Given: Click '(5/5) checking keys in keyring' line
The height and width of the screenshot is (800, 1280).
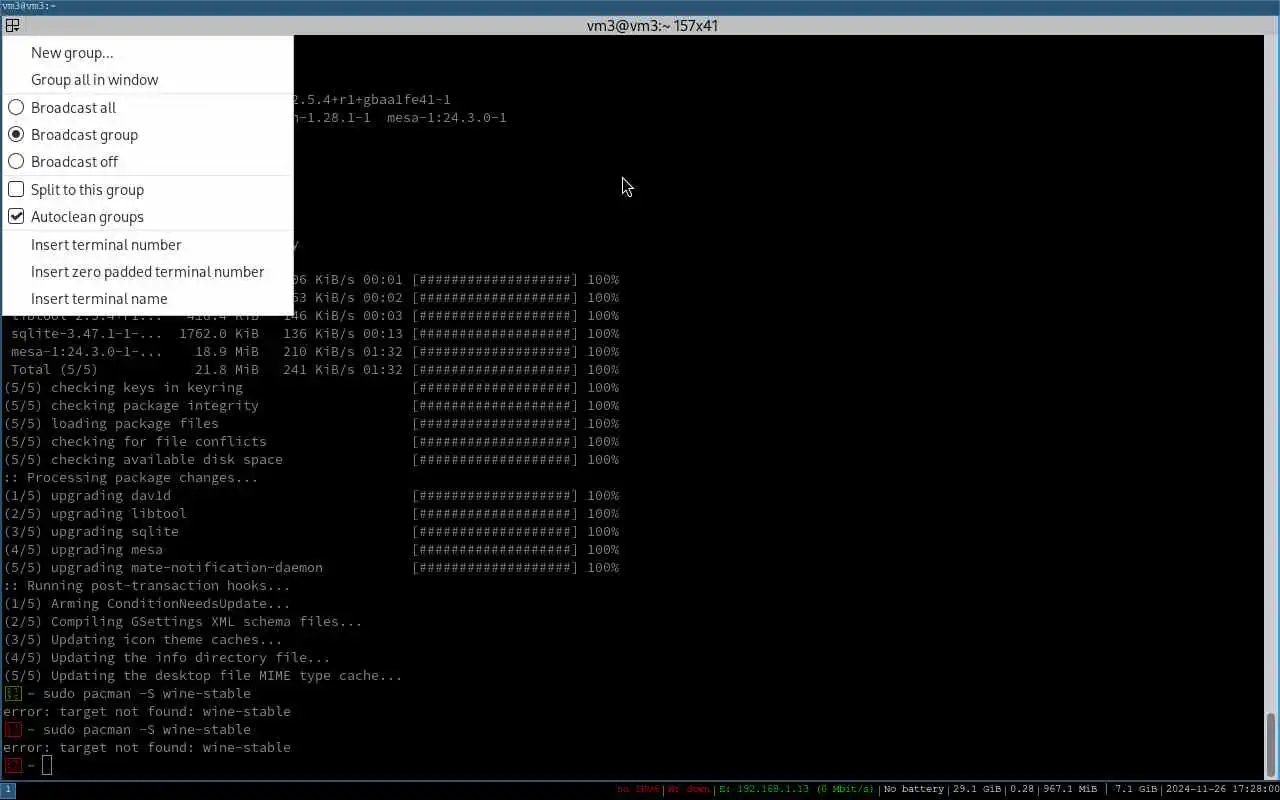Looking at the screenshot, I should [123, 388].
